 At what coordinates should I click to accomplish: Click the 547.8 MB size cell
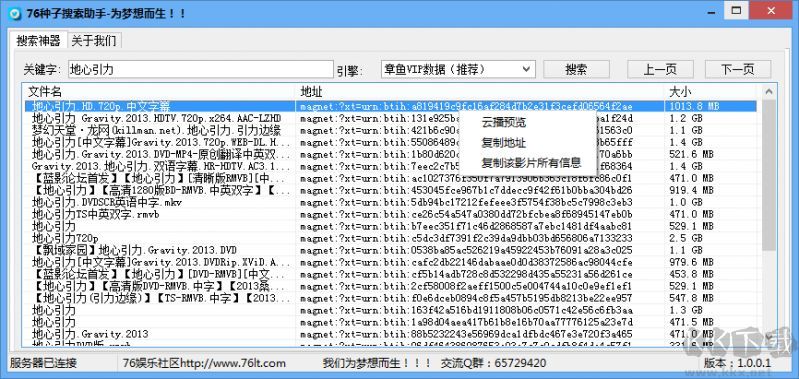(x=690, y=298)
